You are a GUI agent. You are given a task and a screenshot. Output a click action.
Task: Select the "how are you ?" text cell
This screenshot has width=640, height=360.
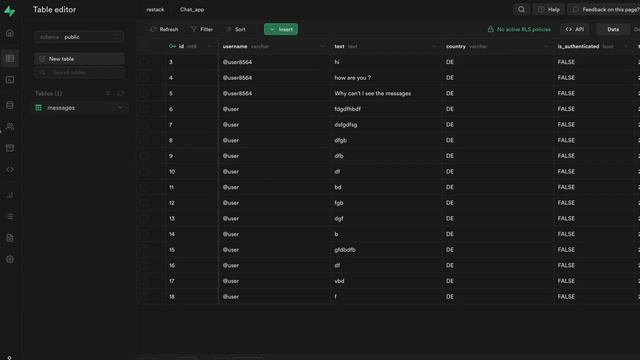pos(386,78)
